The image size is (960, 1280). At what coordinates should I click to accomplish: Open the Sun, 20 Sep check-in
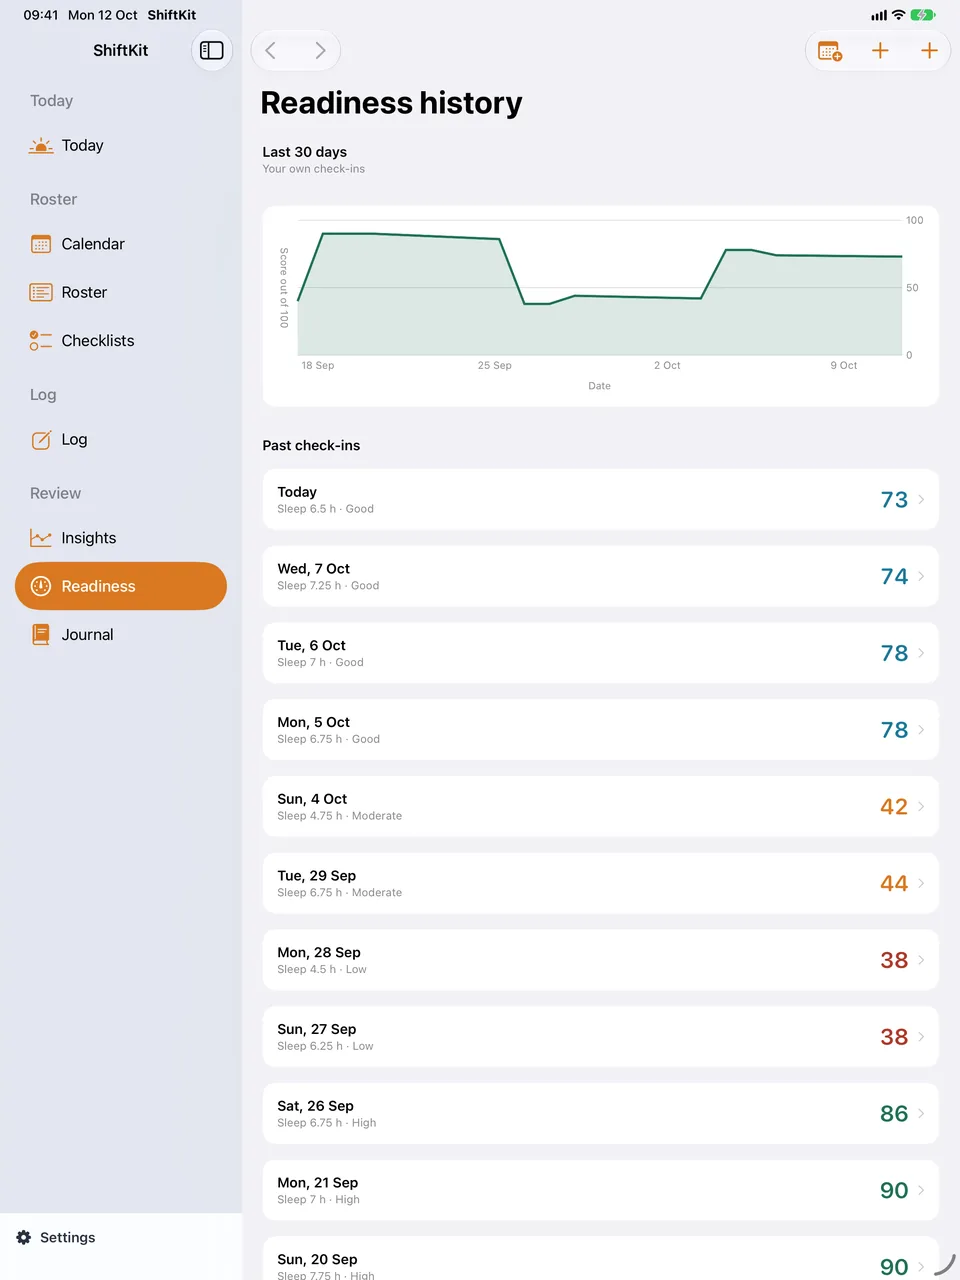click(600, 1258)
